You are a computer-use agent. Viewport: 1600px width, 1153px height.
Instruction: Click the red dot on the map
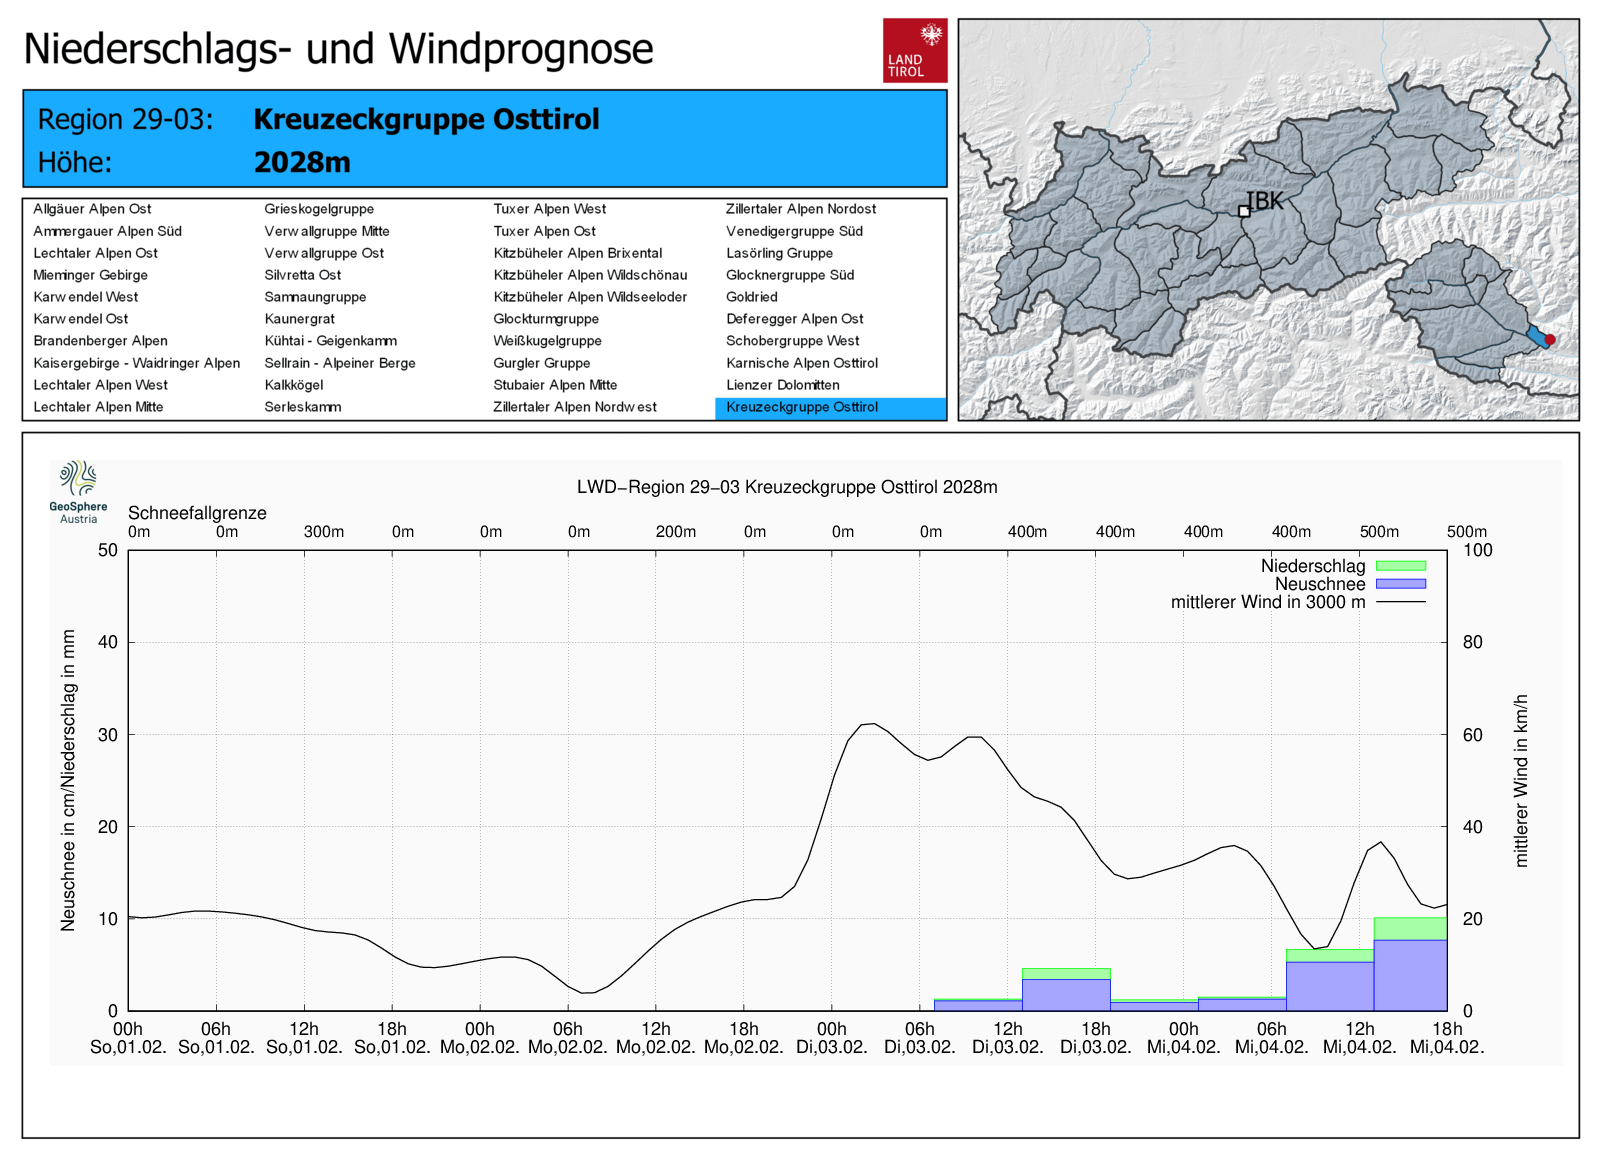(1550, 340)
